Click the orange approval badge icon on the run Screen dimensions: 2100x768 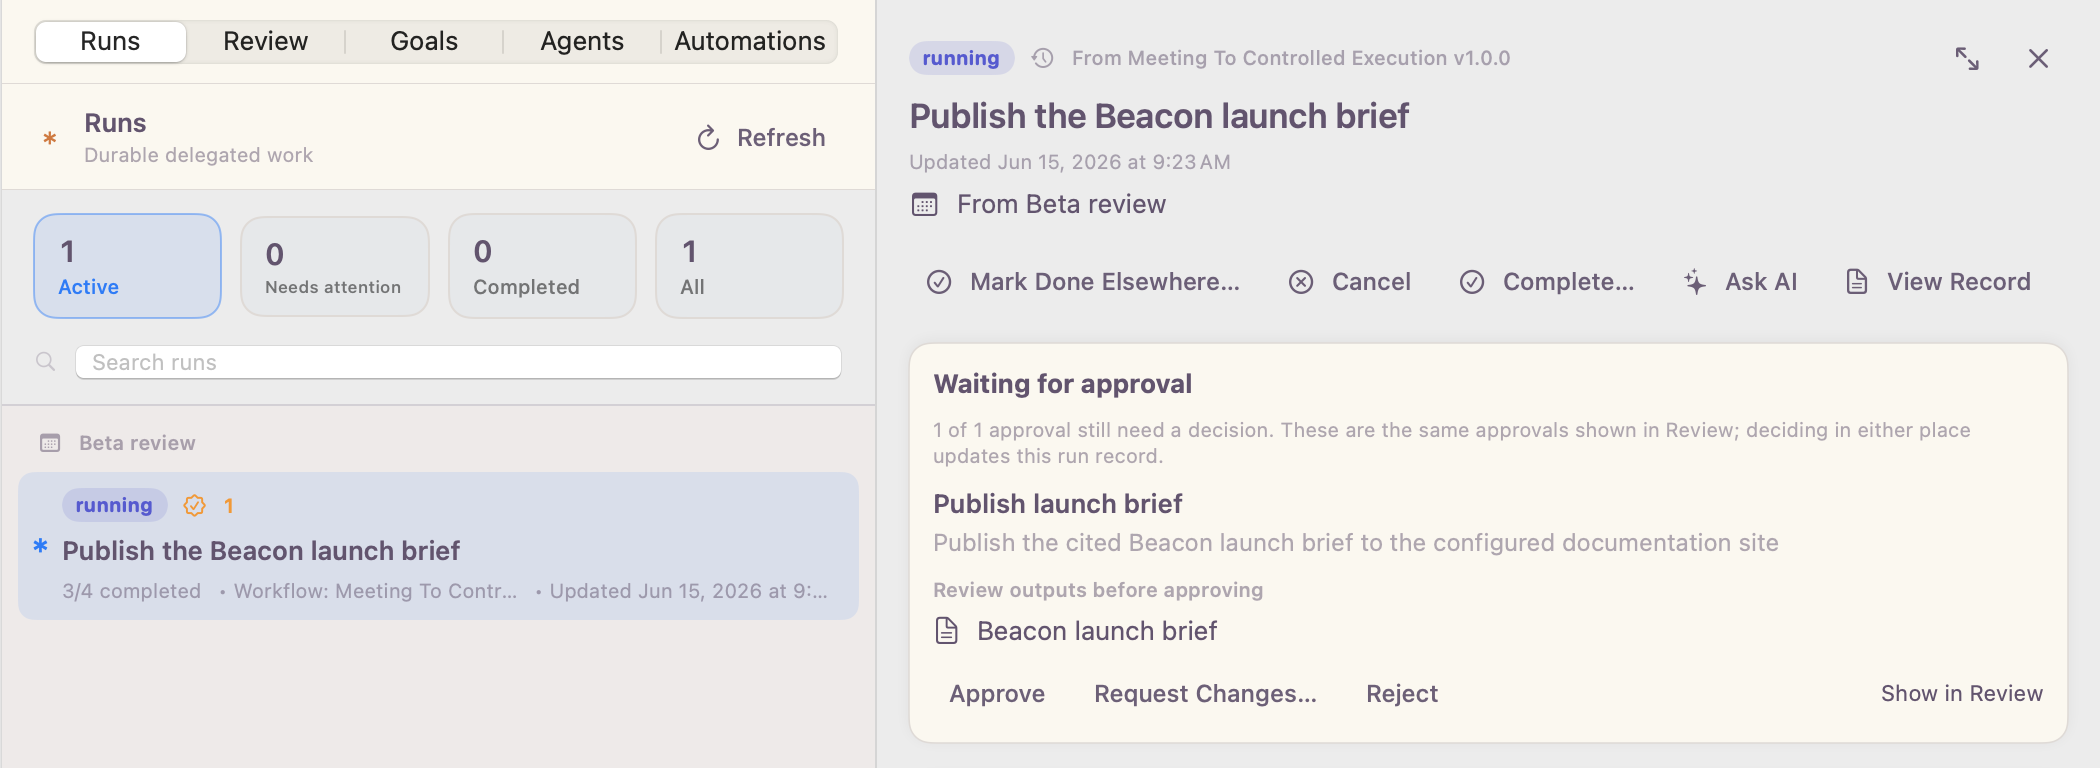click(194, 506)
